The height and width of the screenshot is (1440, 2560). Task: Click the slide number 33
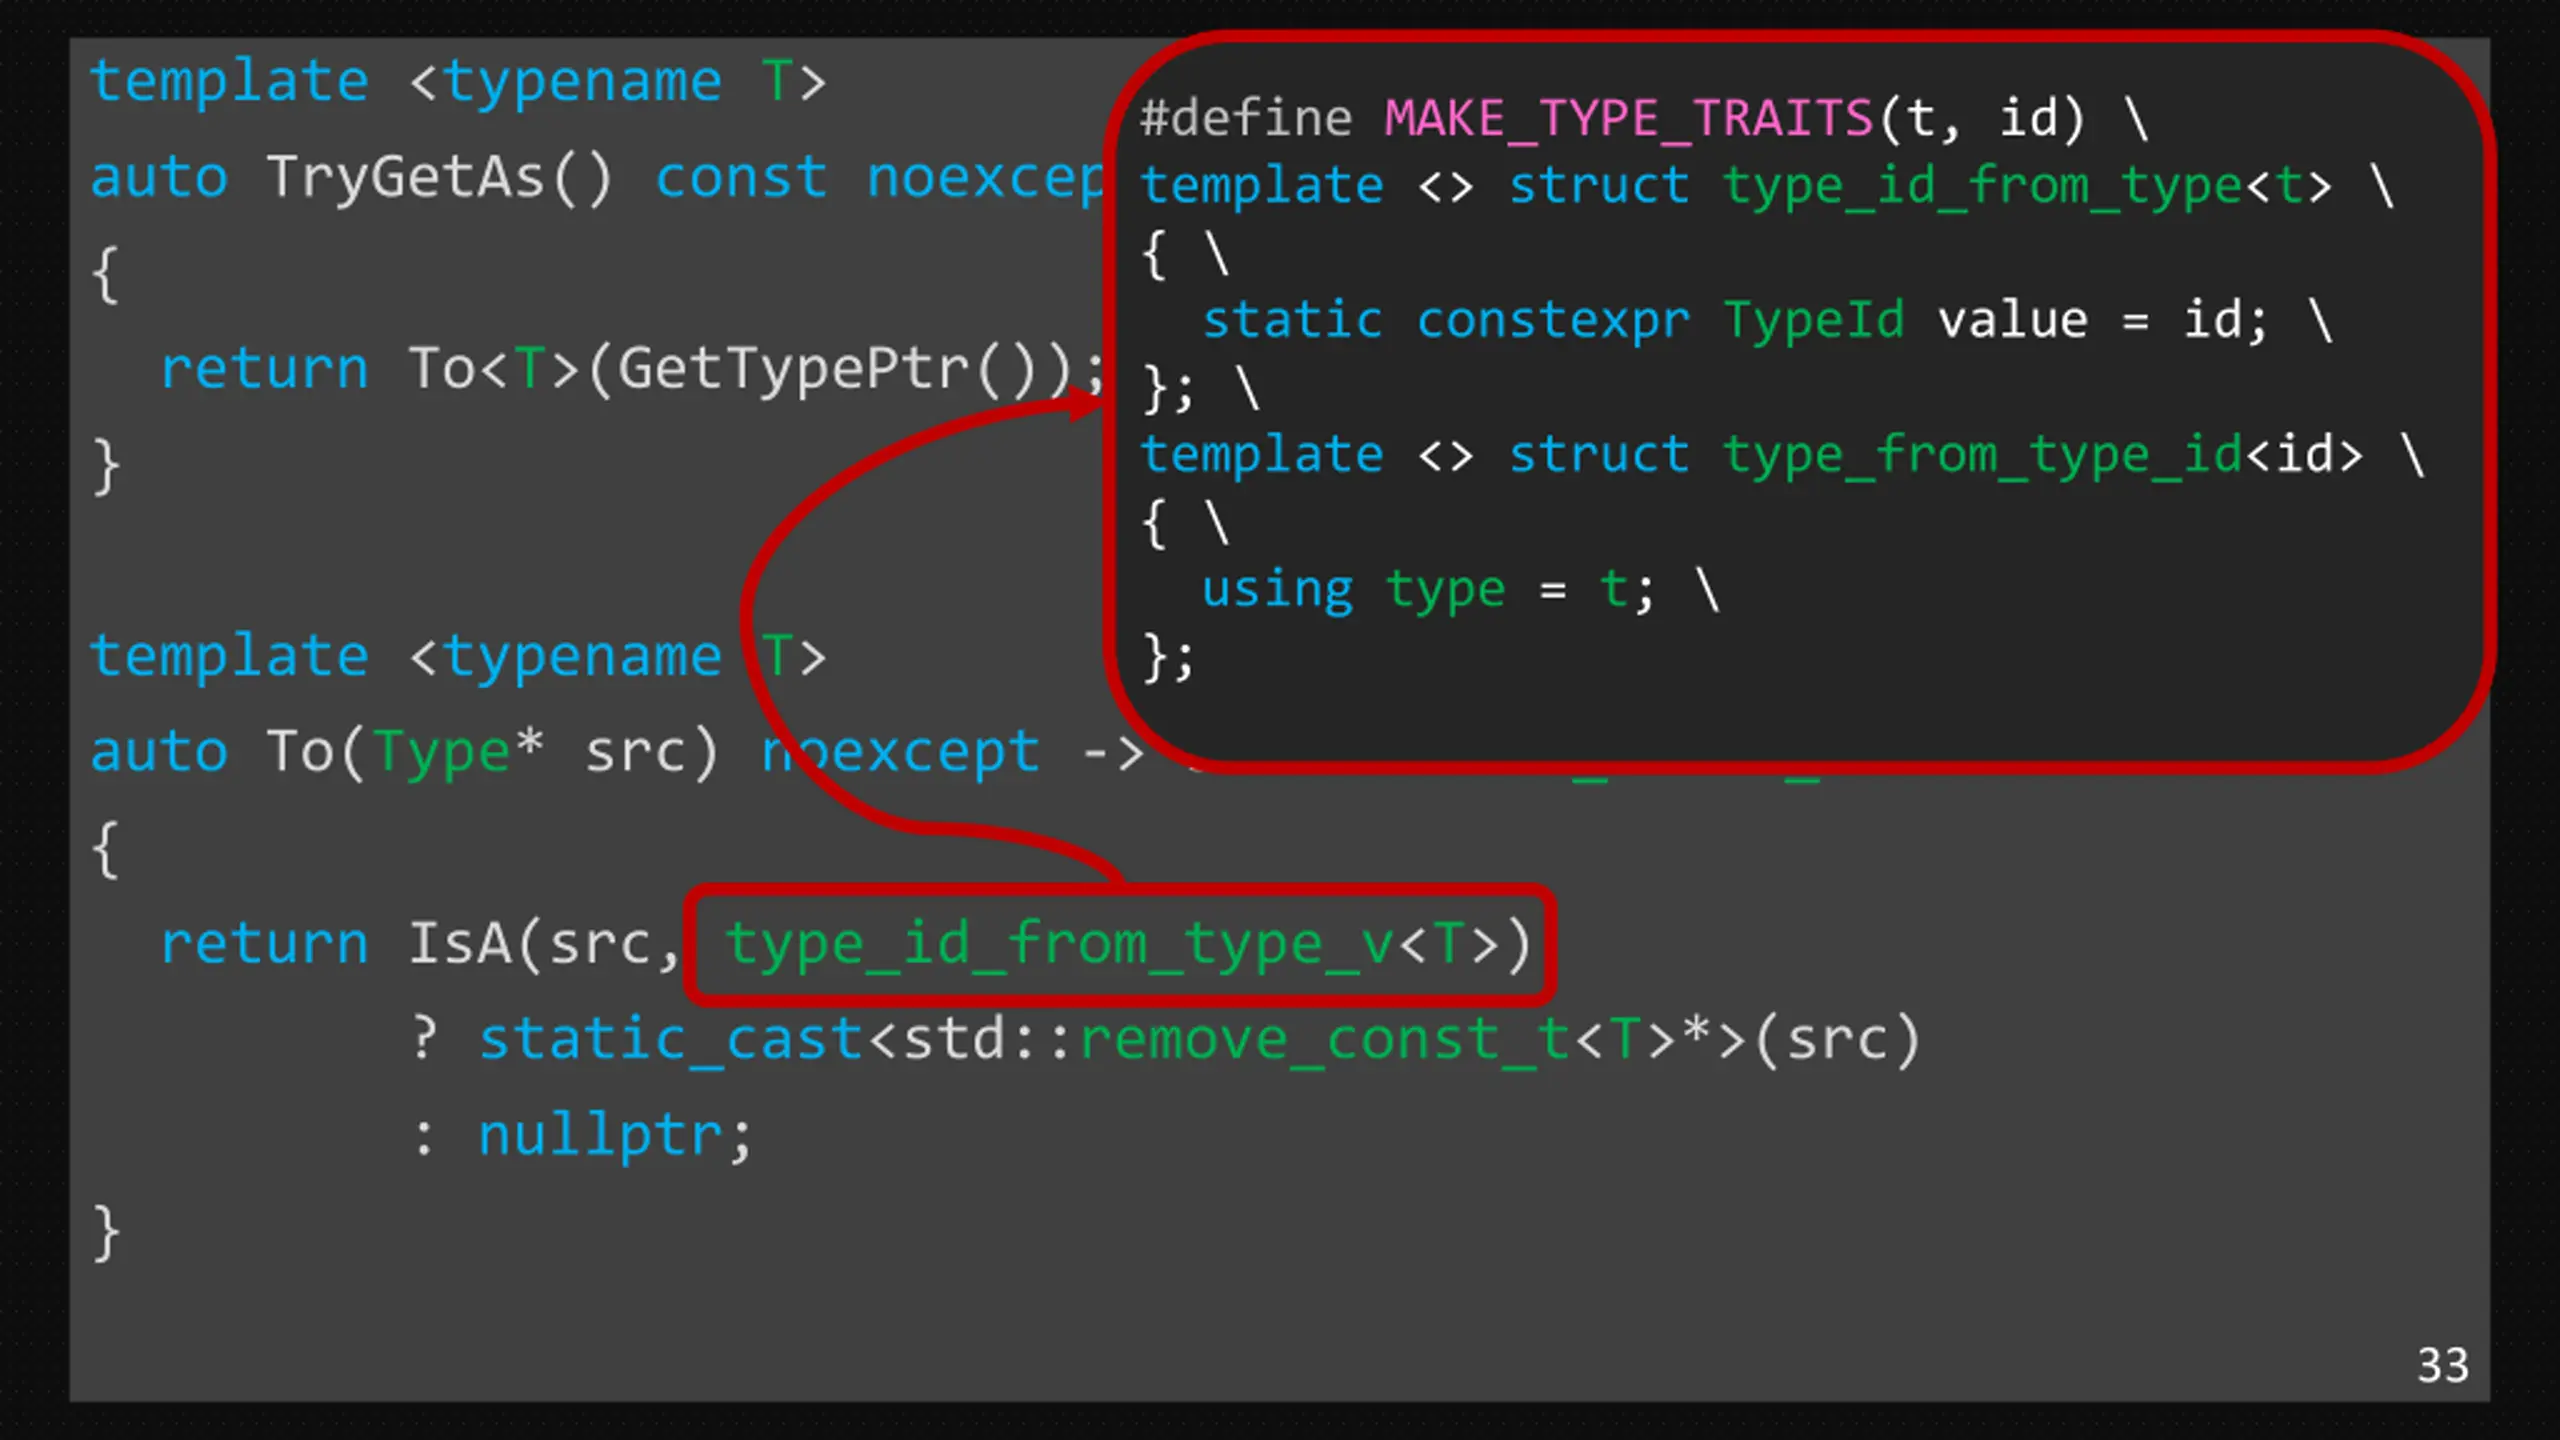click(2442, 1365)
